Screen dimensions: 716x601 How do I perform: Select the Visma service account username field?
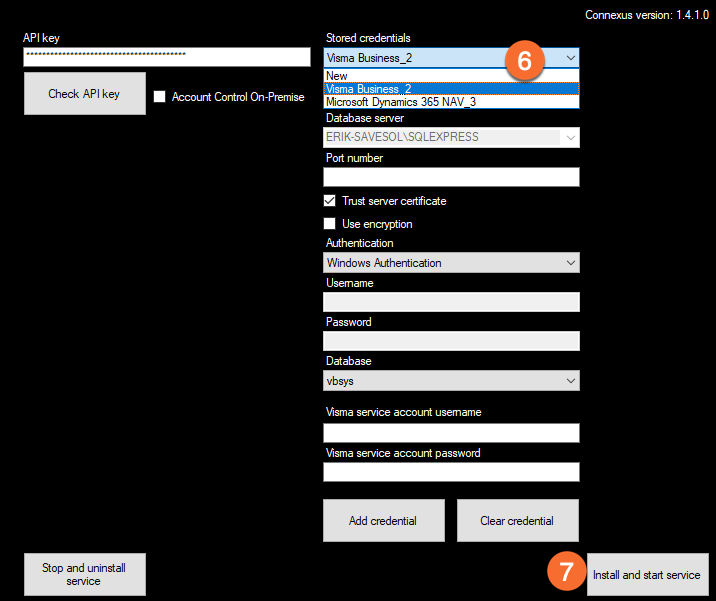coord(451,433)
